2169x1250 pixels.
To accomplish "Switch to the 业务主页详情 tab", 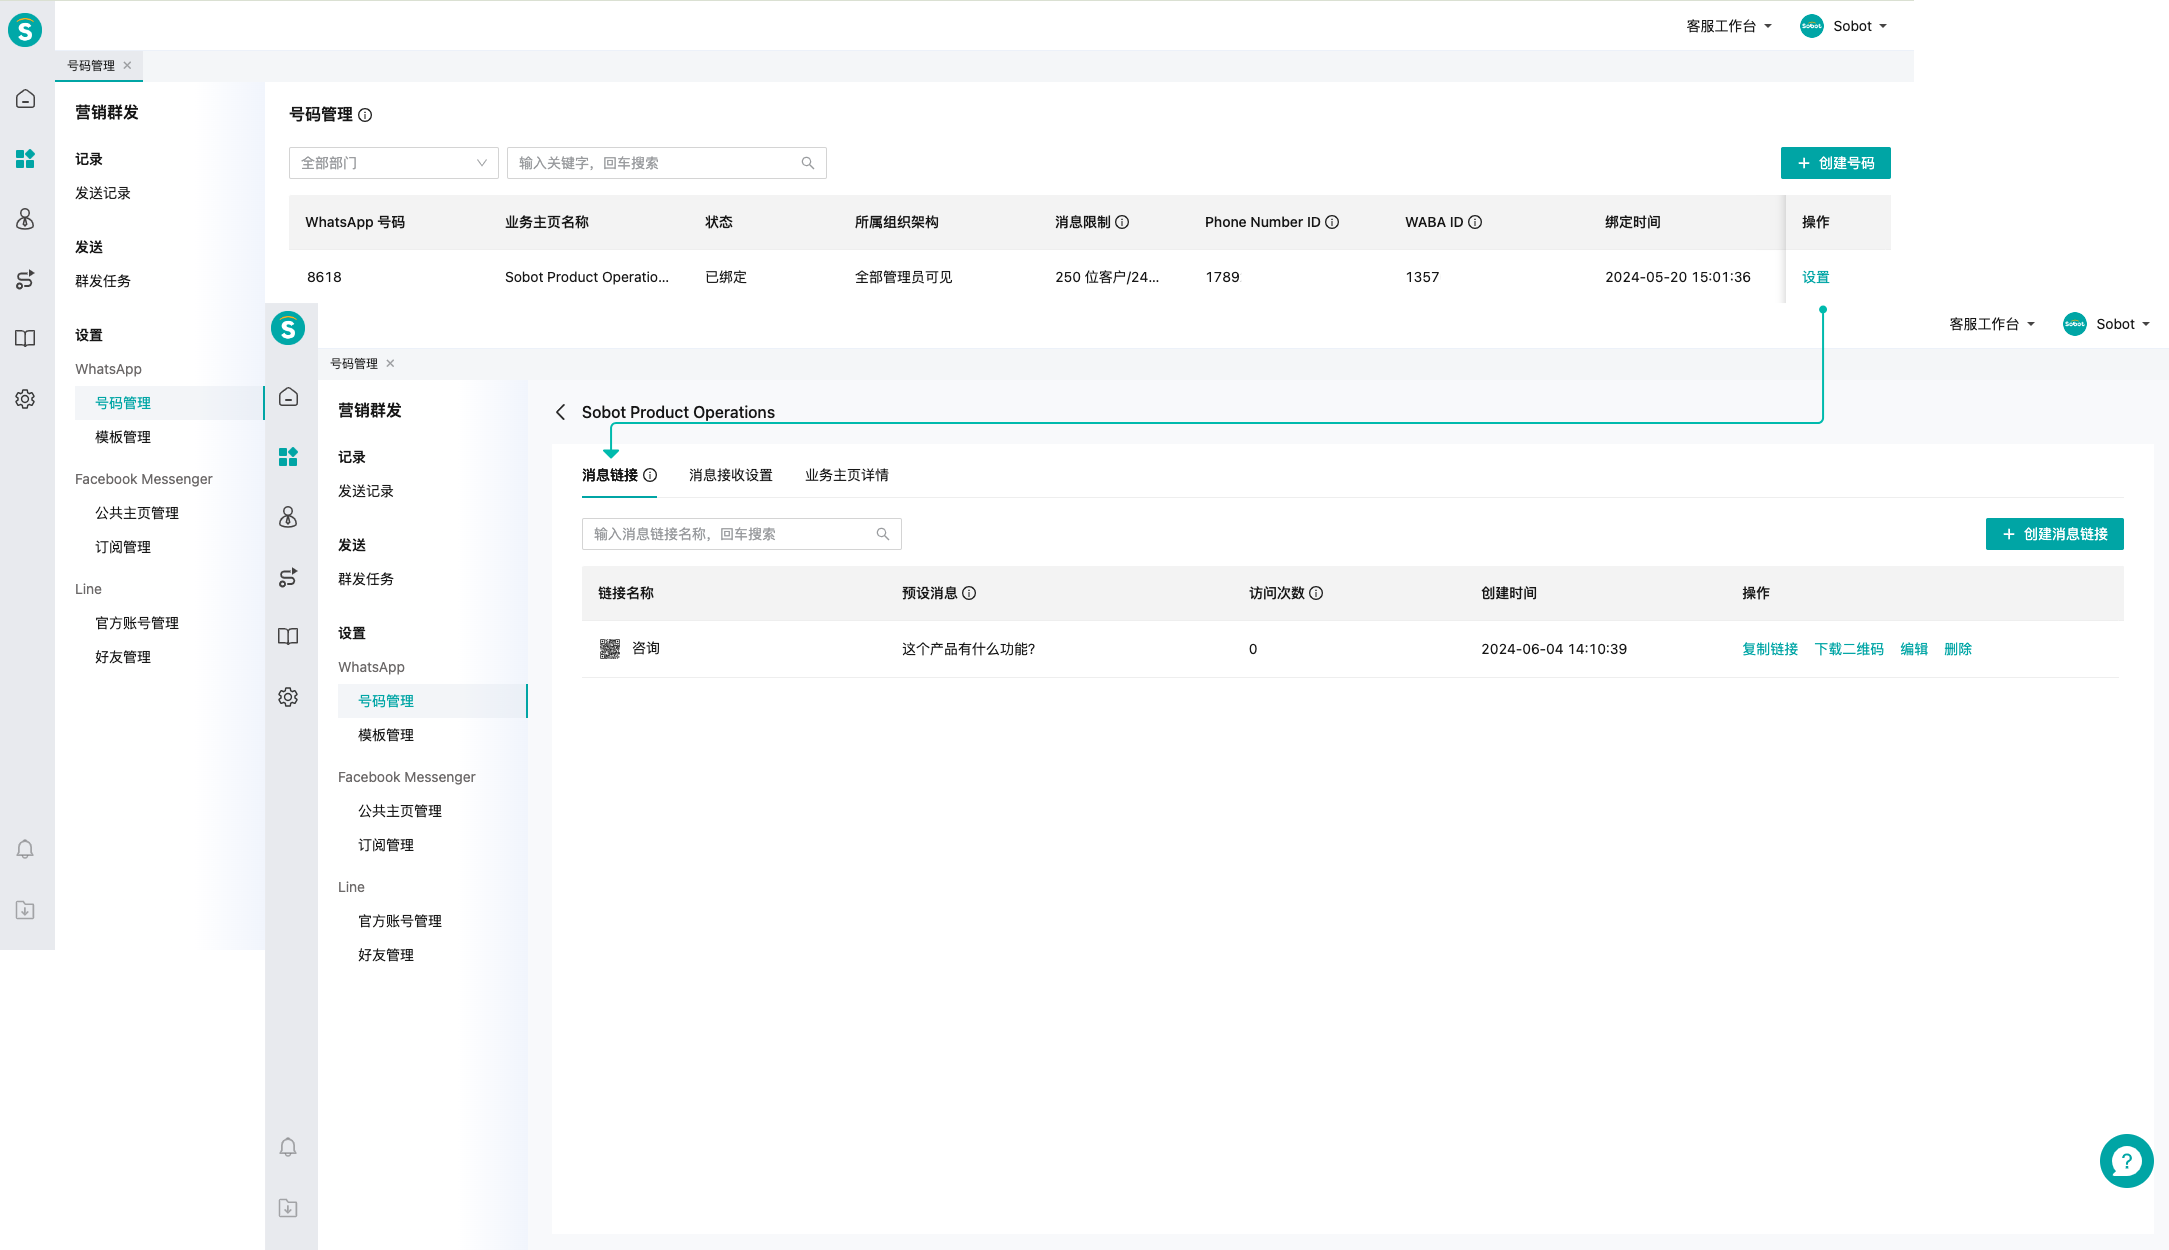I will pos(847,475).
